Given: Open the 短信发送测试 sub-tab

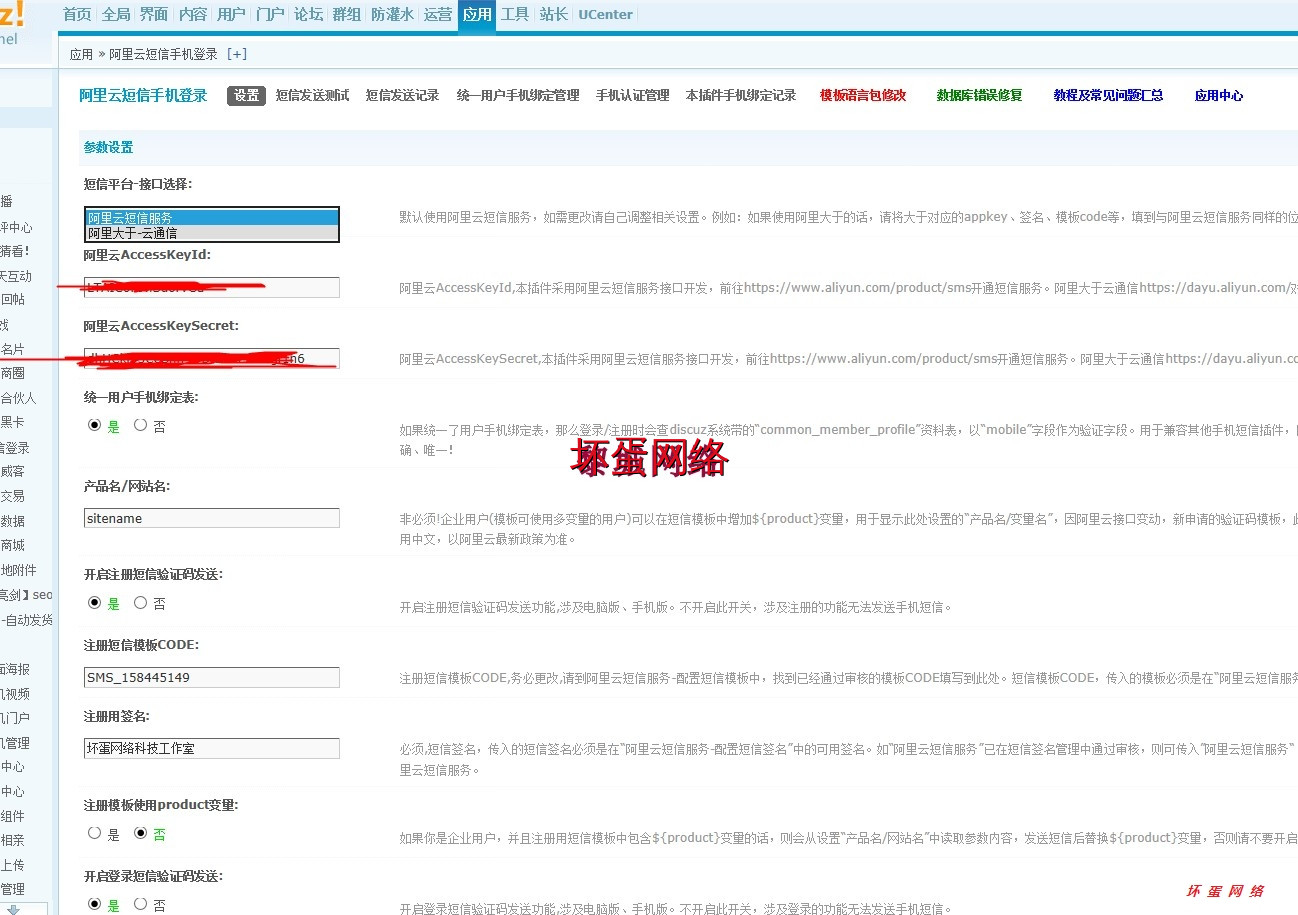Looking at the screenshot, I should point(313,96).
